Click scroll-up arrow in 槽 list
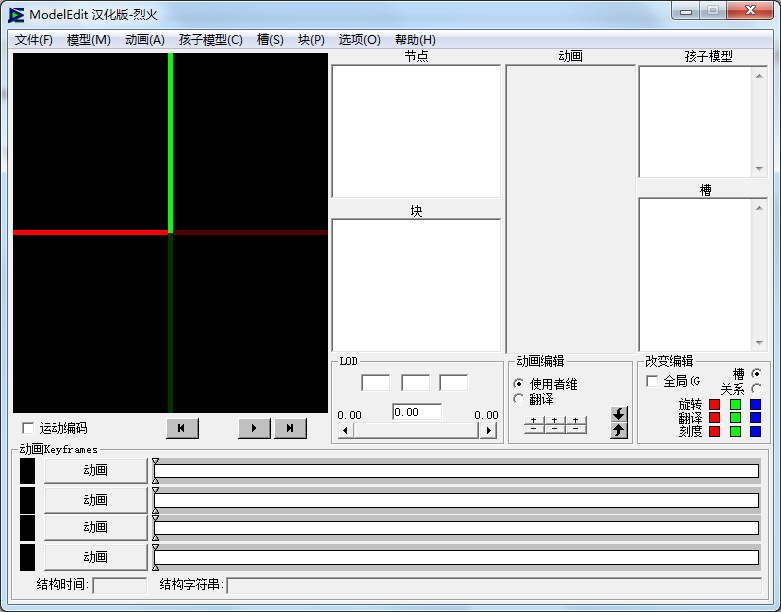Viewport: 781px width, 612px height. (x=759, y=208)
